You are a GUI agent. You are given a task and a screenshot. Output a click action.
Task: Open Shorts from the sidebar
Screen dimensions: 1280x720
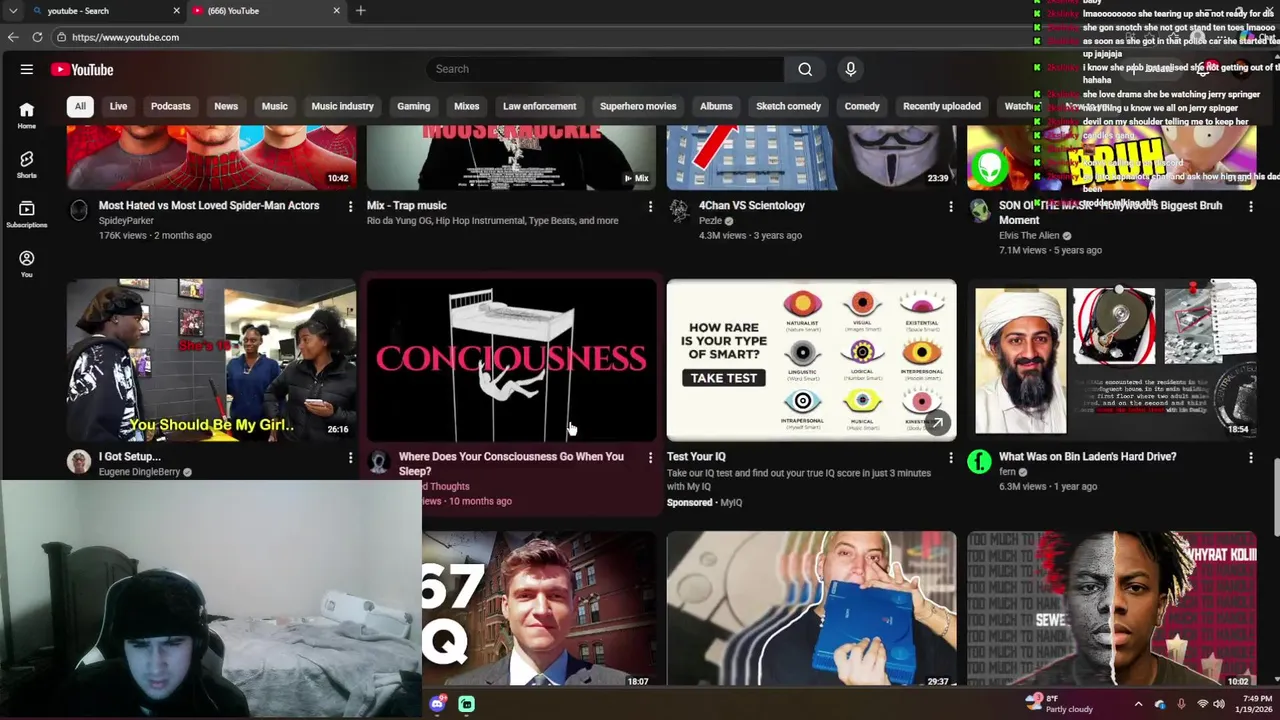(x=27, y=165)
